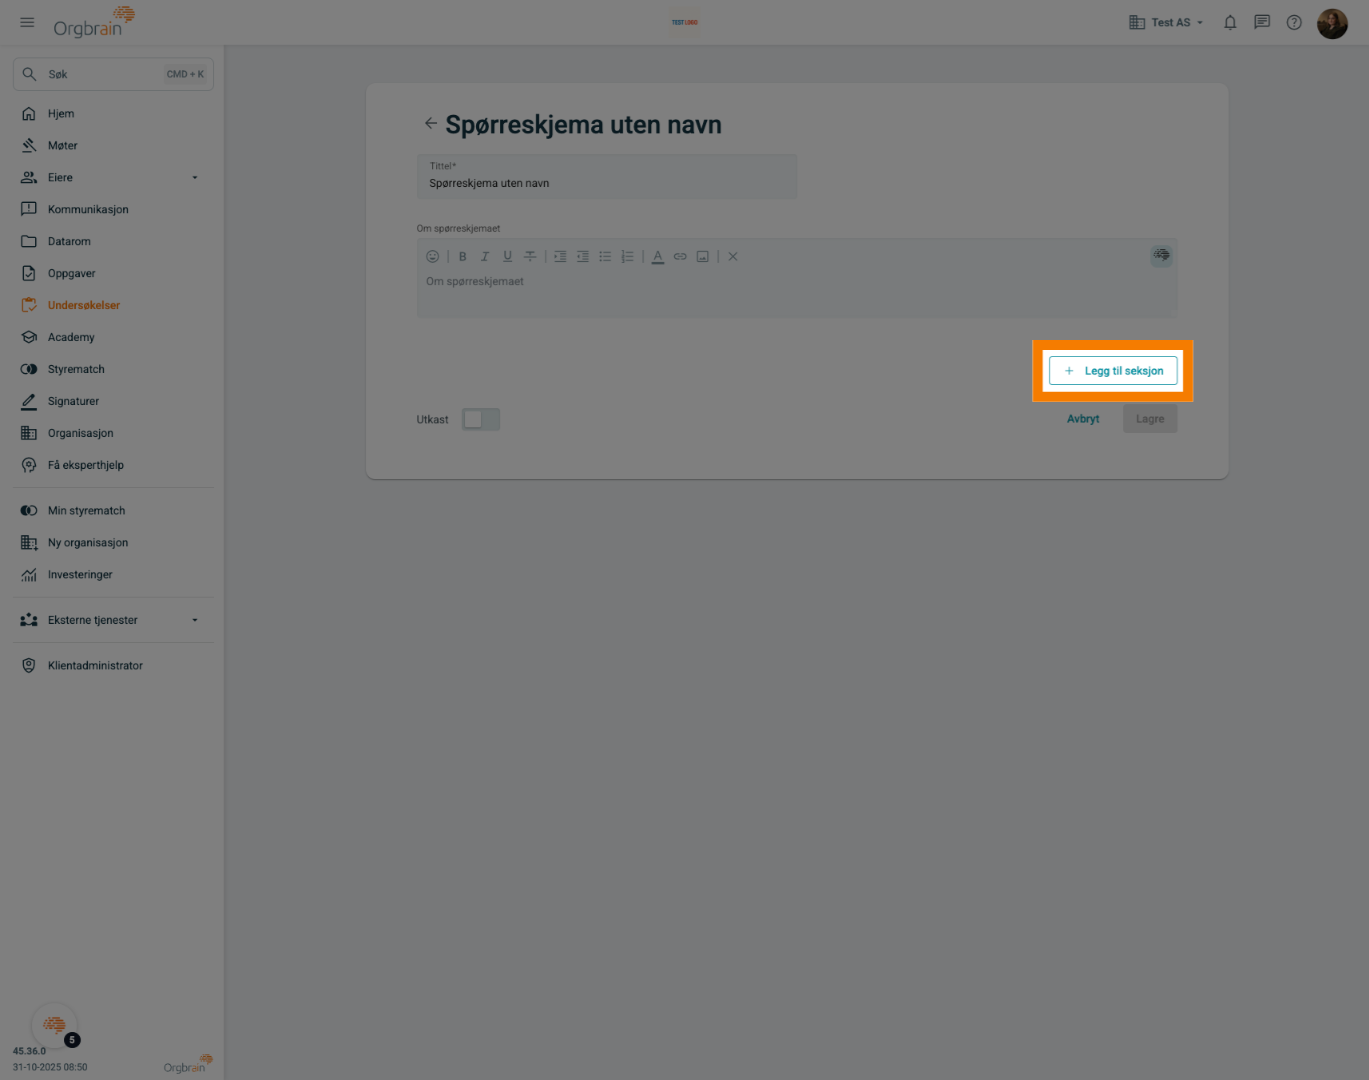The width and height of the screenshot is (1369, 1080).
Task: Open the chat messages icon
Action: point(1262,22)
